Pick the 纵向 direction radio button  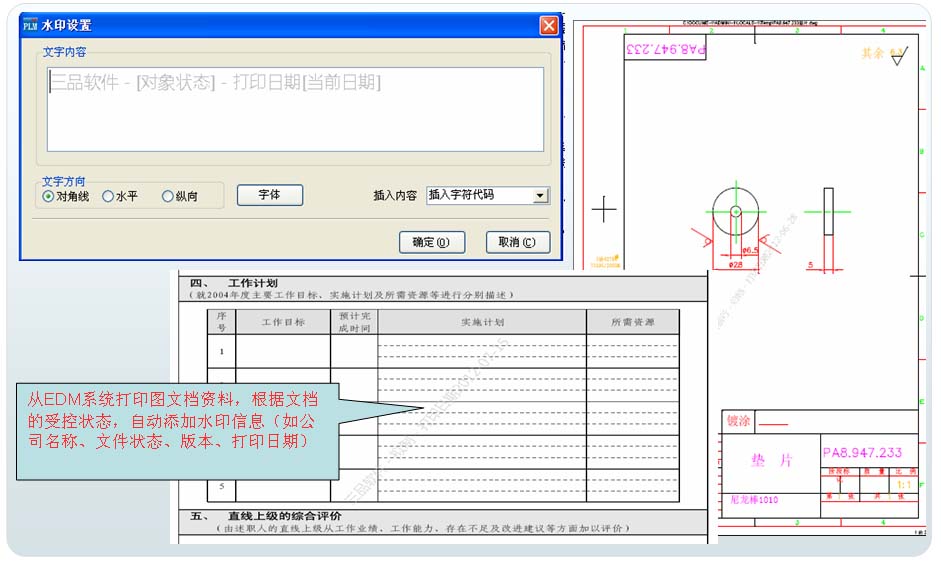coord(168,197)
